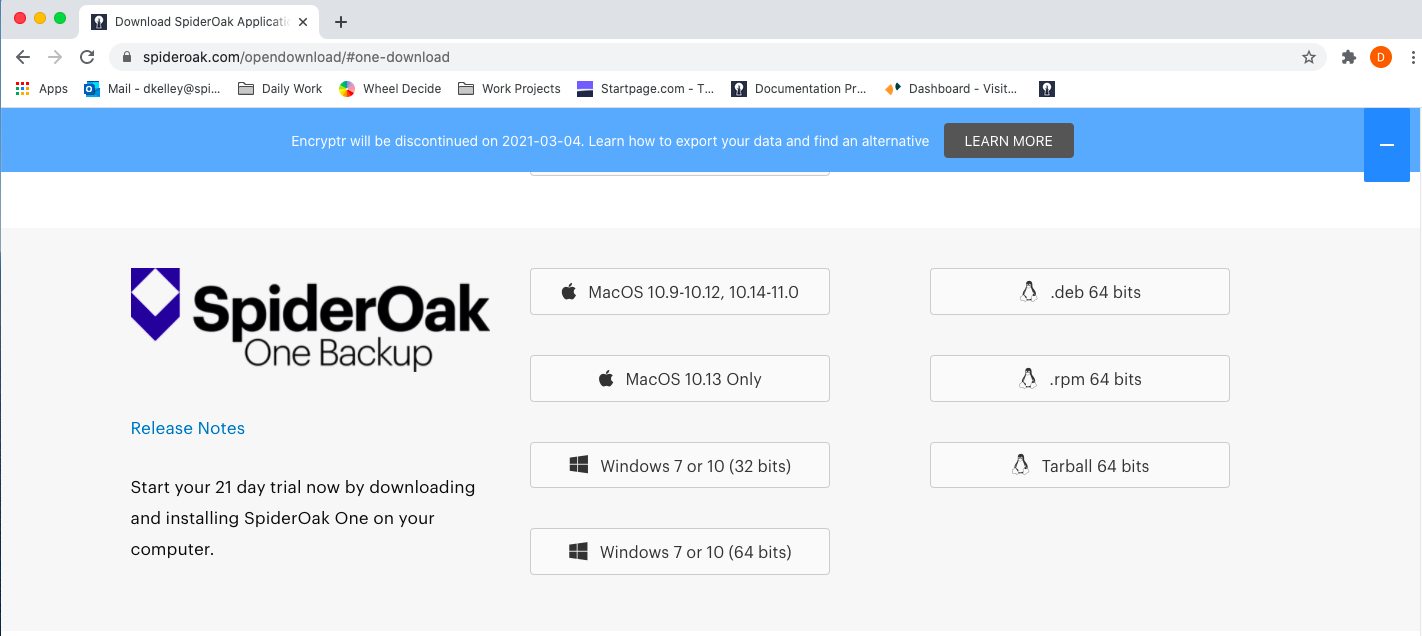Bookmark this page with the star icon

pos(1308,57)
